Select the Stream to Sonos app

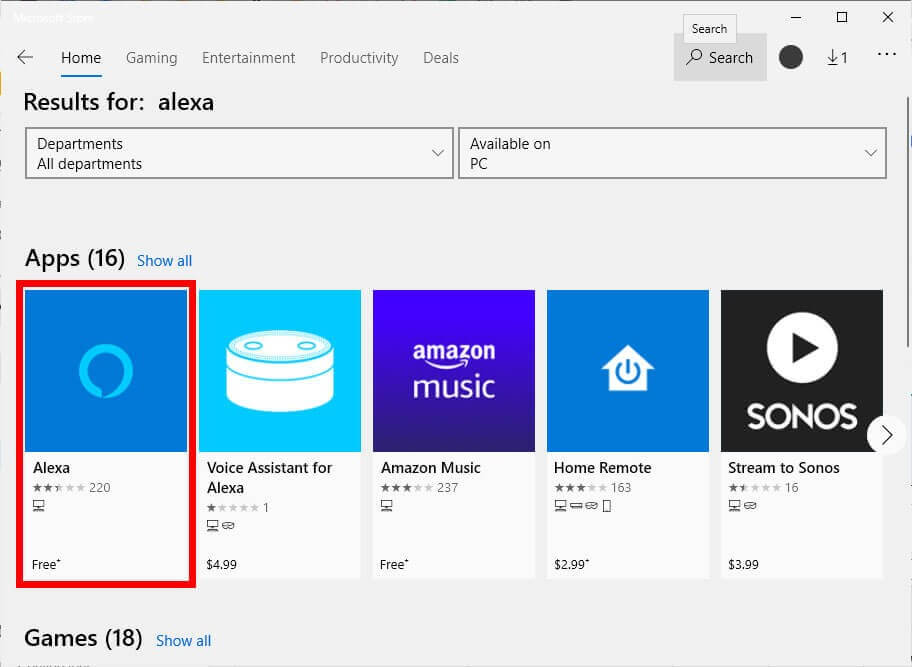click(x=800, y=370)
